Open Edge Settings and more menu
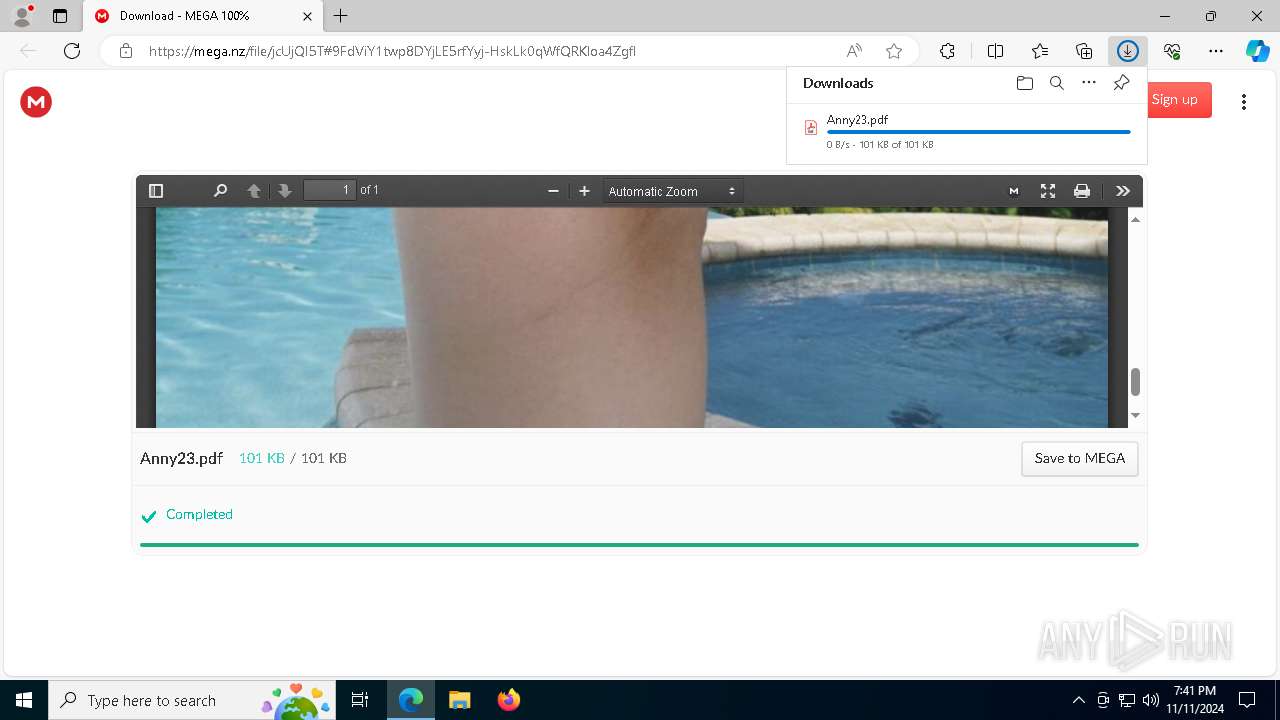 [x=1216, y=51]
